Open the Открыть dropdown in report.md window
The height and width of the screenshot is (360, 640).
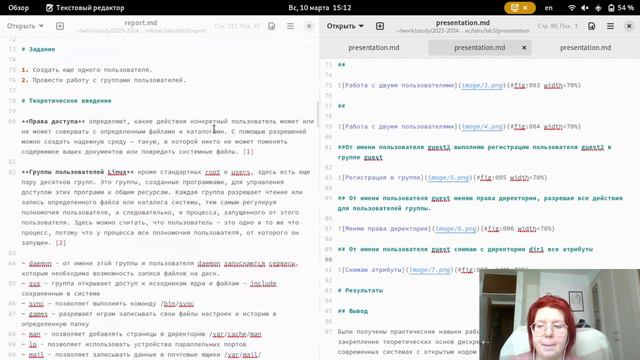tap(25, 26)
